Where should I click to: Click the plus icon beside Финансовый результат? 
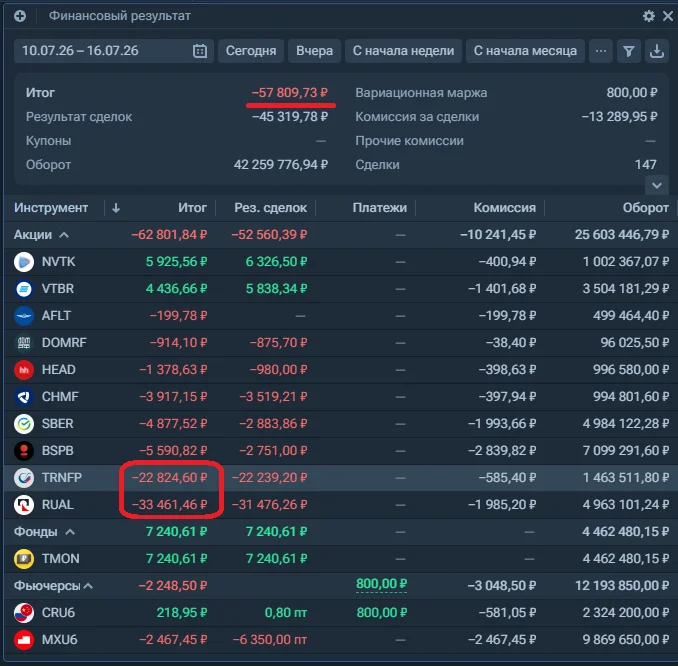tap(20, 16)
